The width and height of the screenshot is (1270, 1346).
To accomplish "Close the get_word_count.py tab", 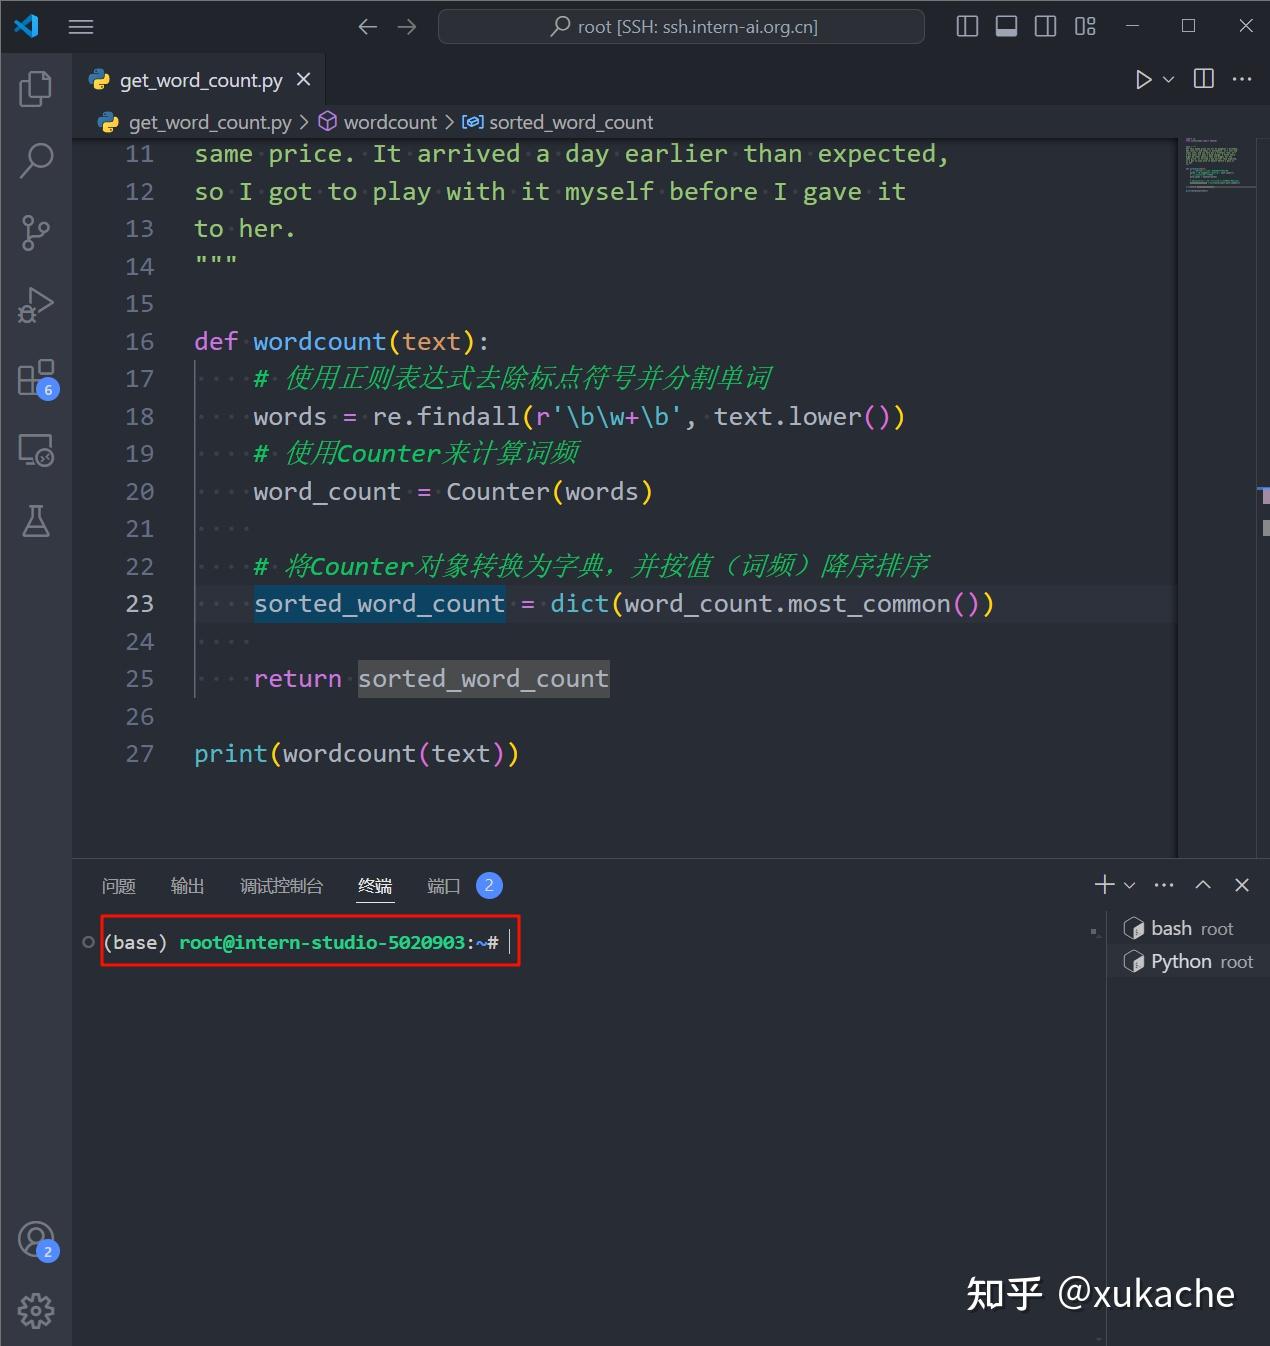I will [x=304, y=79].
